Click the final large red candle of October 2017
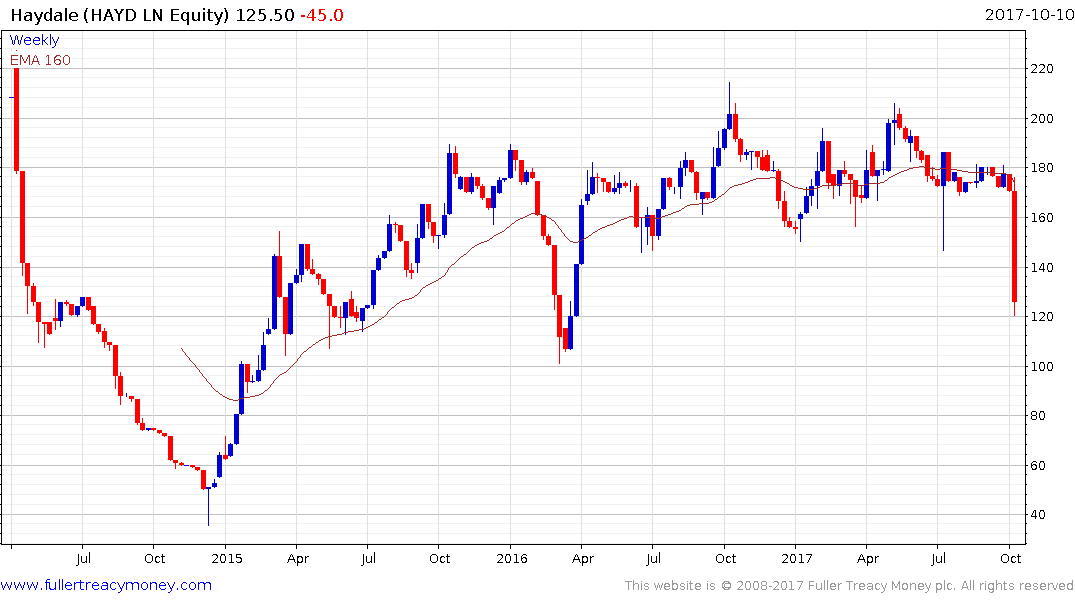Screen dimensions: 1075x600 1015,247
